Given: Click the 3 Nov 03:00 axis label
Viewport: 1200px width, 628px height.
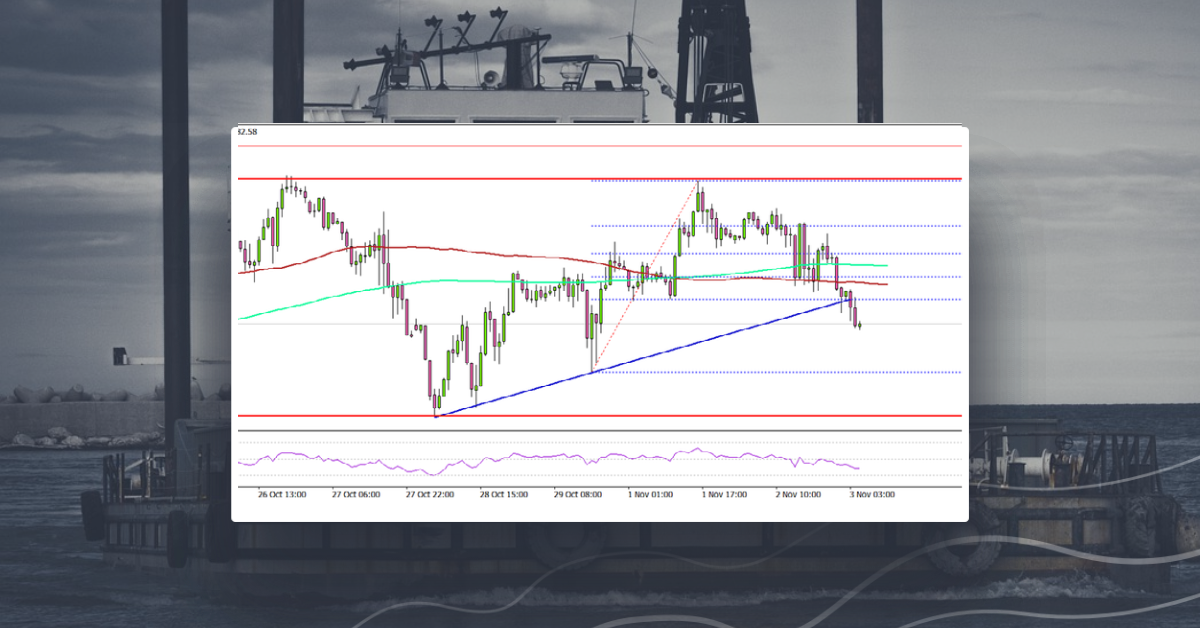Looking at the screenshot, I should pos(872,494).
